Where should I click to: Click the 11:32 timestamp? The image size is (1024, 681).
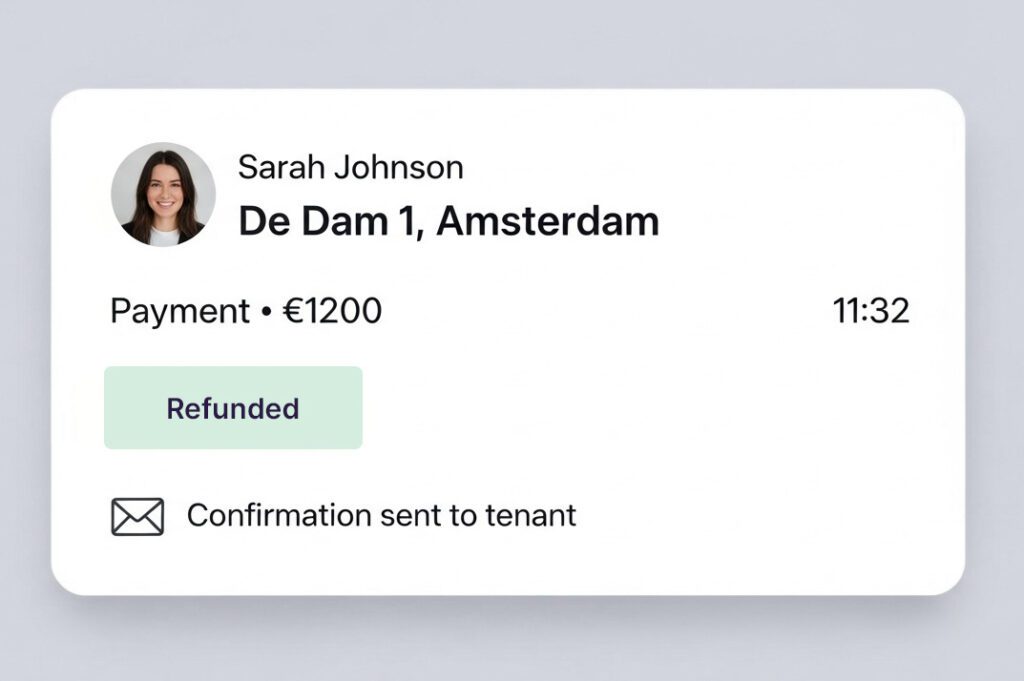pyautogui.click(x=873, y=310)
